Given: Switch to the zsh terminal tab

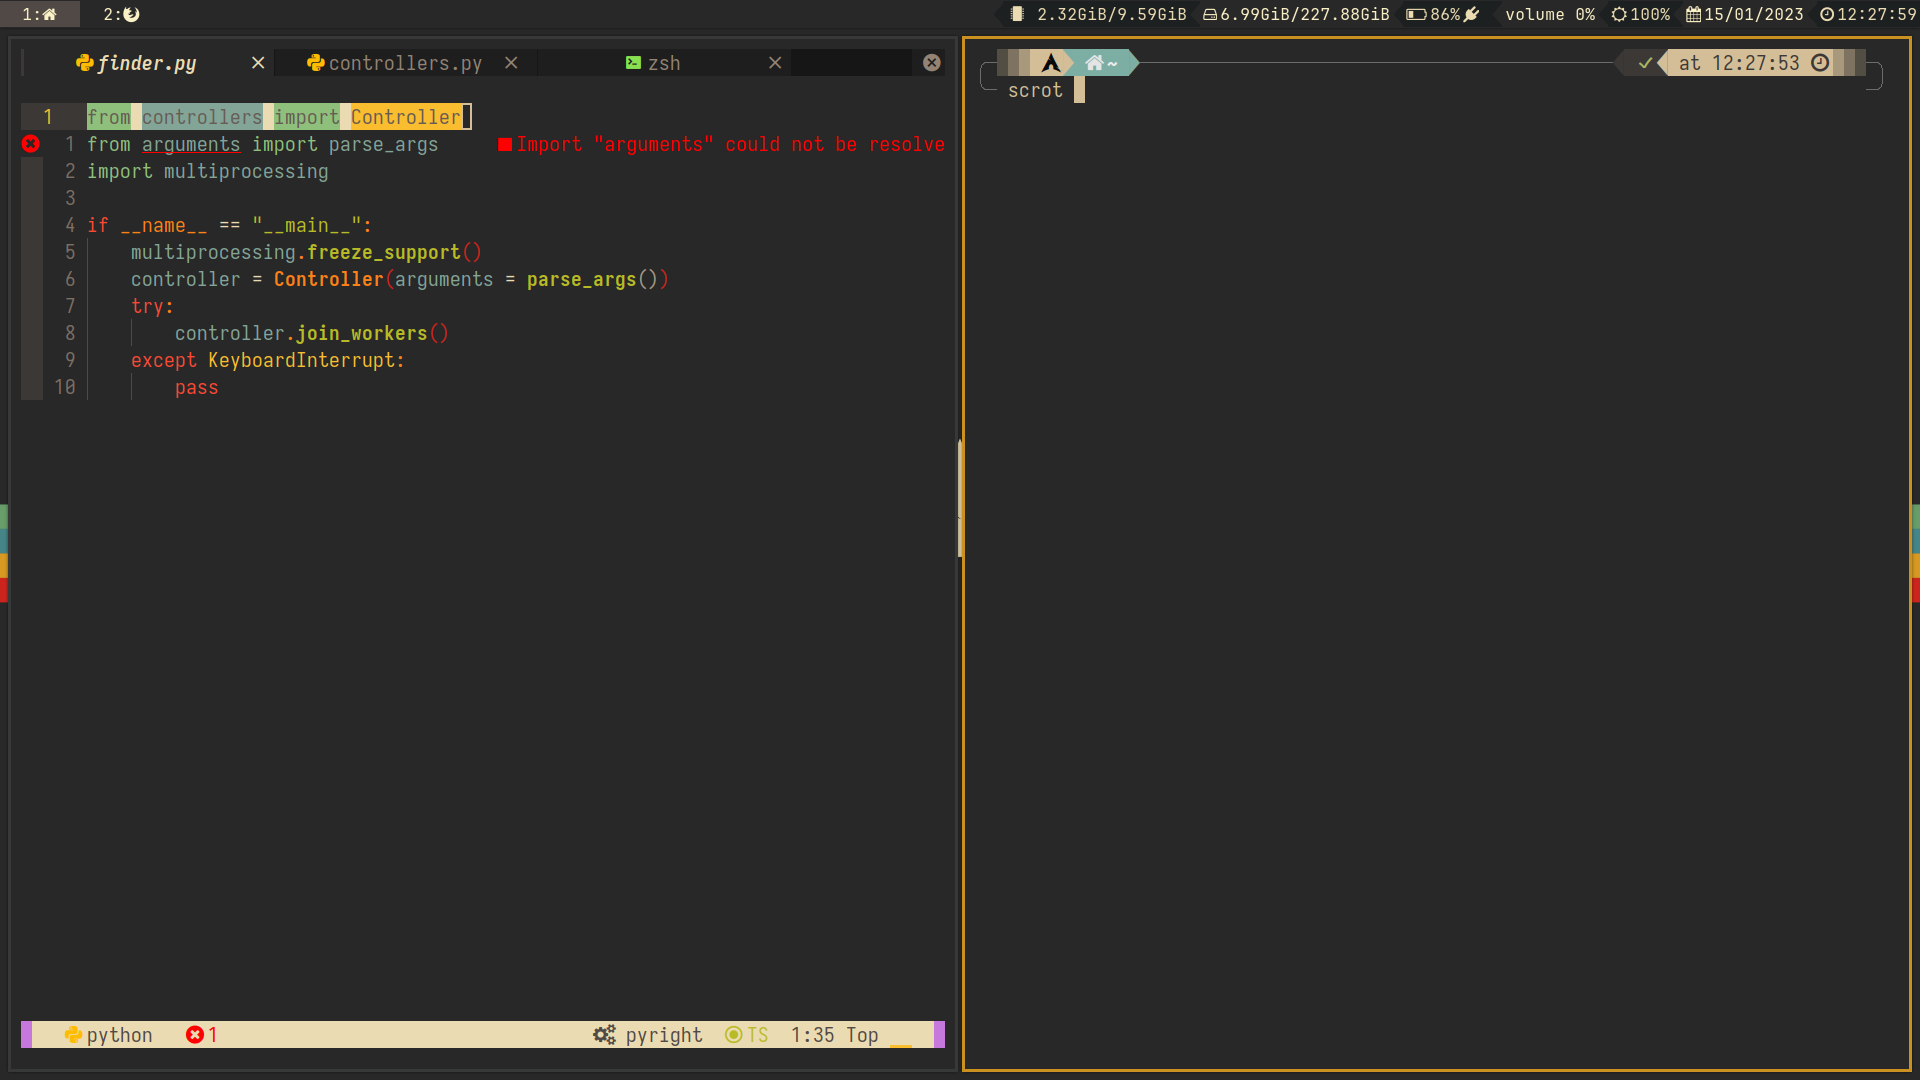Looking at the screenshot, I should pos(663,63).
